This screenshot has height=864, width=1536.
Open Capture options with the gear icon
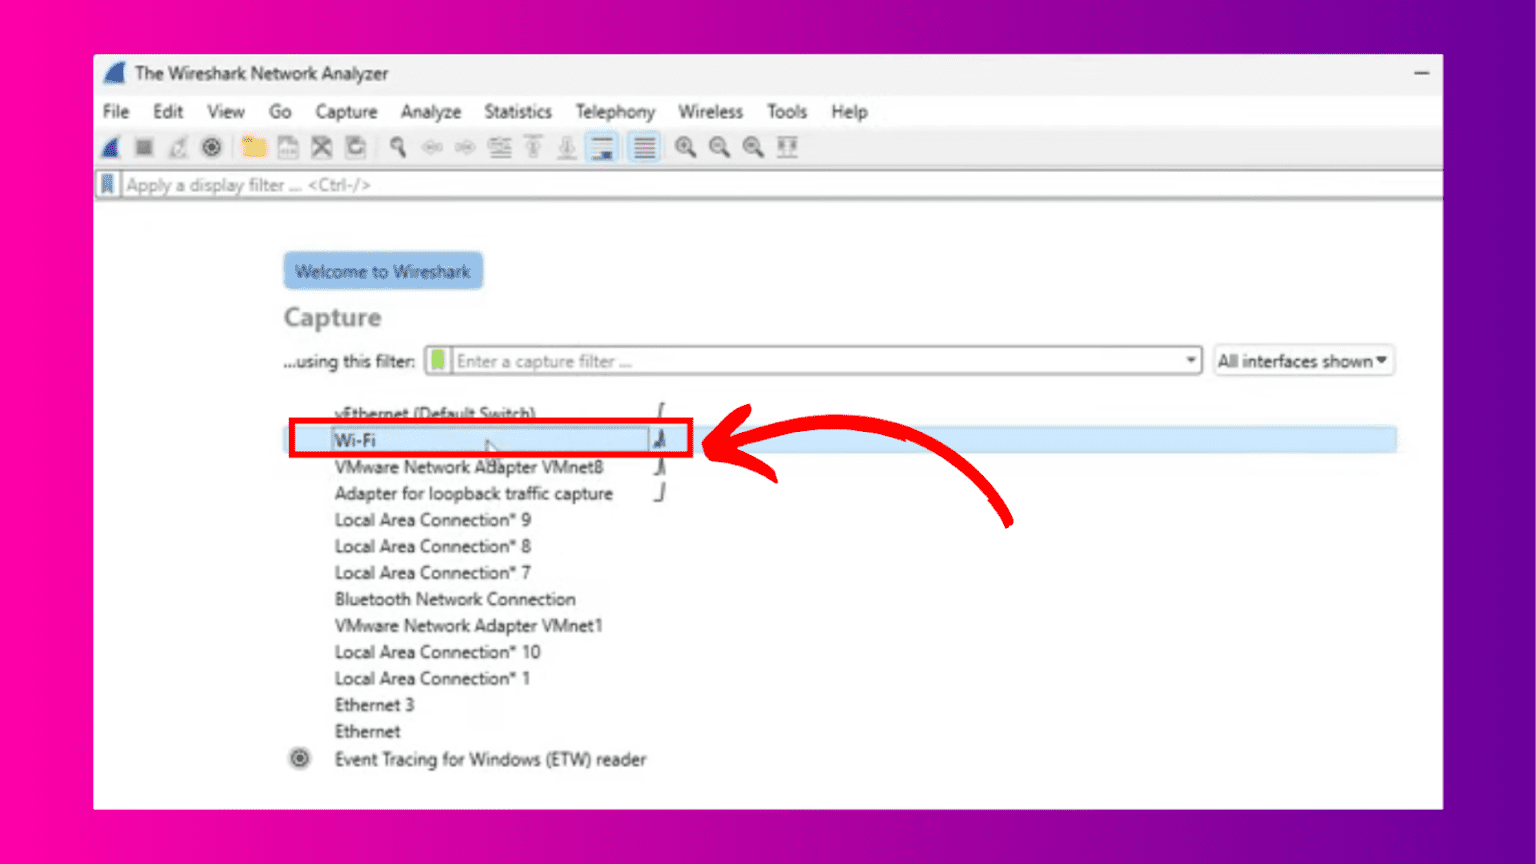click(210, 147)
